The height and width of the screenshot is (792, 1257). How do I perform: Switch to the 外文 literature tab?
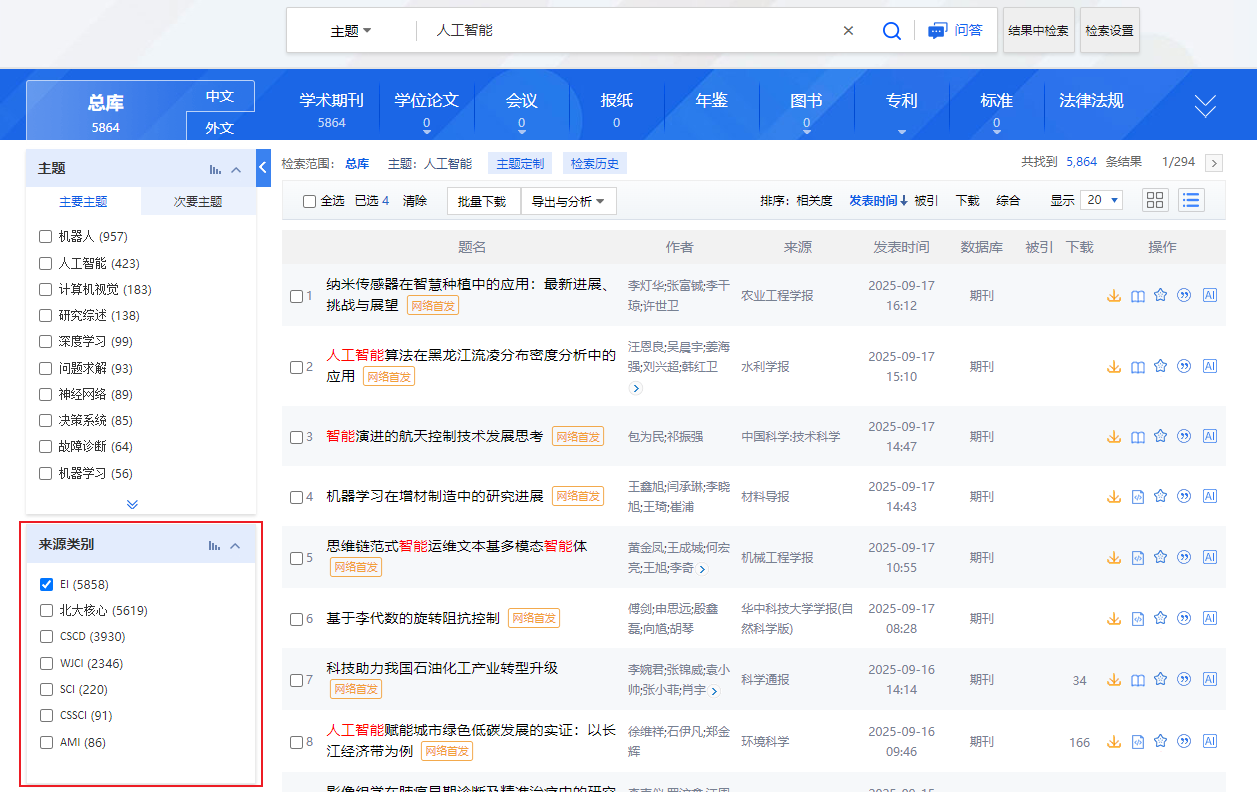219,126
